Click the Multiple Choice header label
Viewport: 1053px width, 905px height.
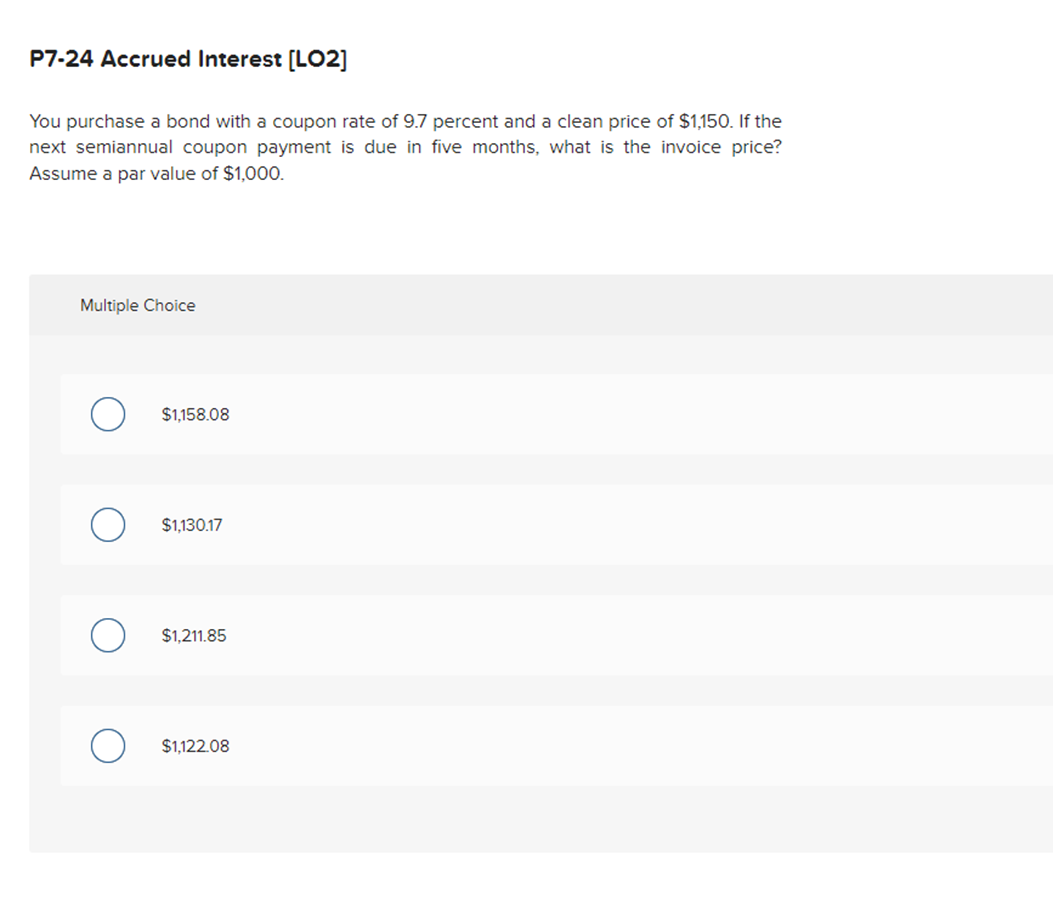pyautogui.click(x=138, y=305)
